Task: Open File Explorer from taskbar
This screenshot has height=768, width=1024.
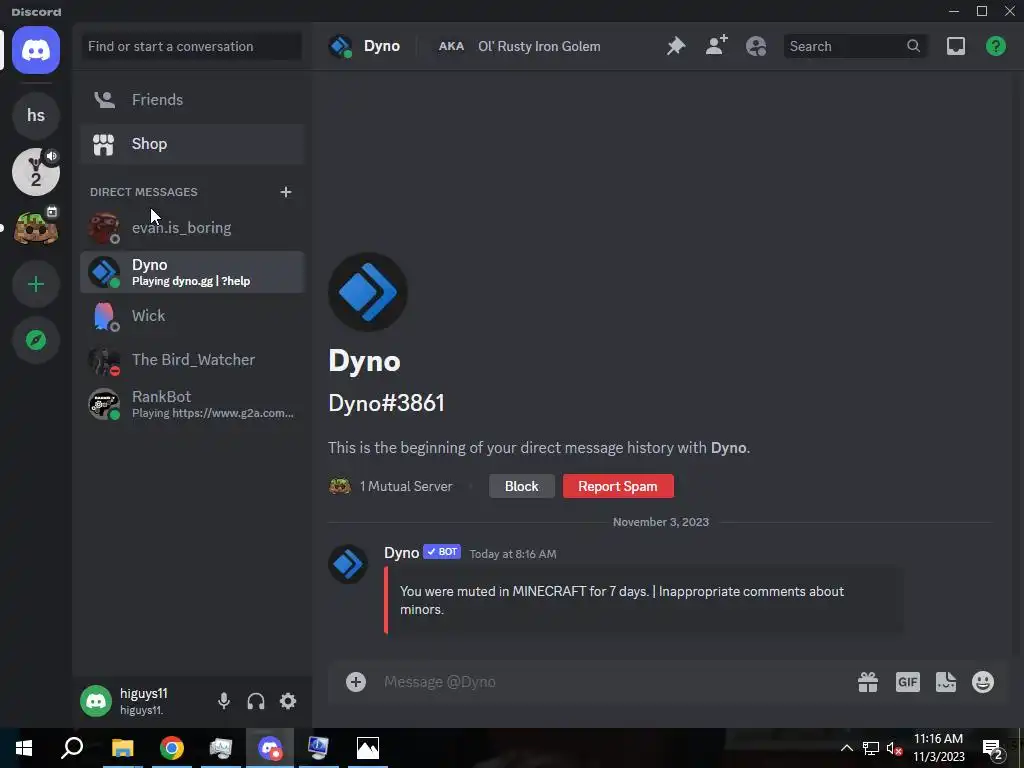Action: [122, 748]
